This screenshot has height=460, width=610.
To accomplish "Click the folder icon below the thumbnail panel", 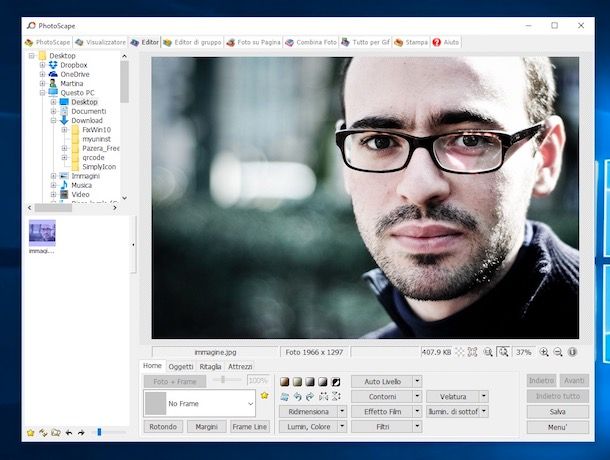I will coord(55,433).
